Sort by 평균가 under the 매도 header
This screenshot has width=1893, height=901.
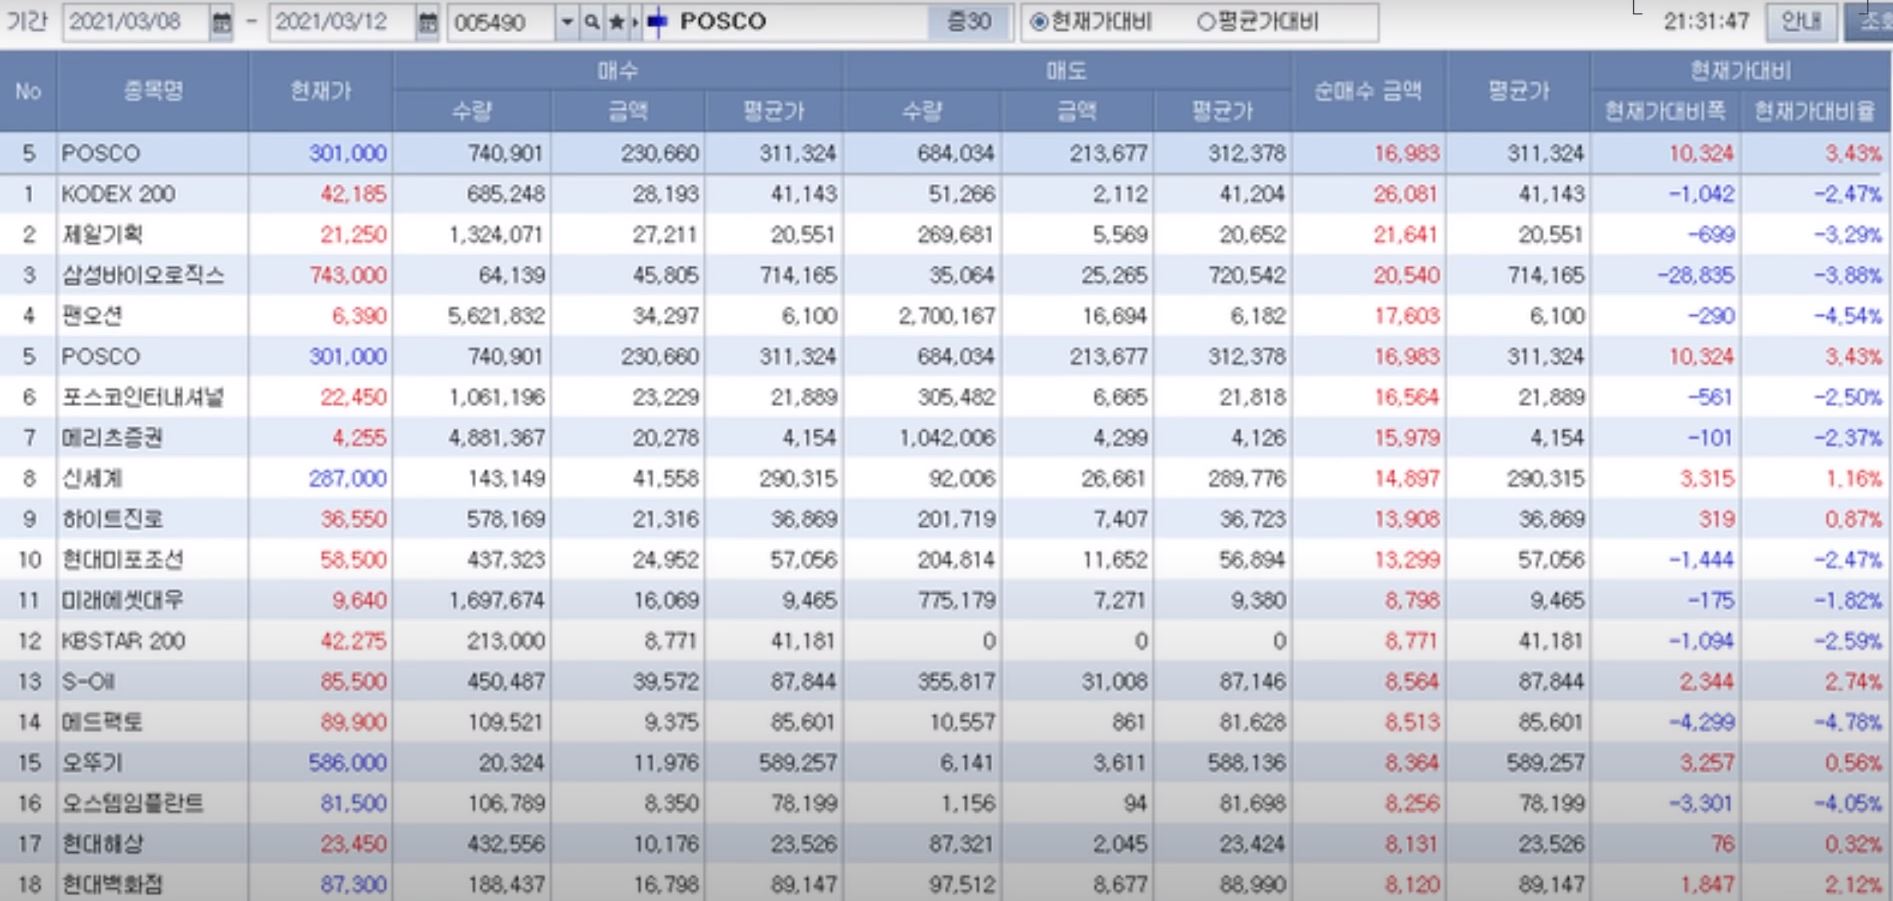[1222, 111]
